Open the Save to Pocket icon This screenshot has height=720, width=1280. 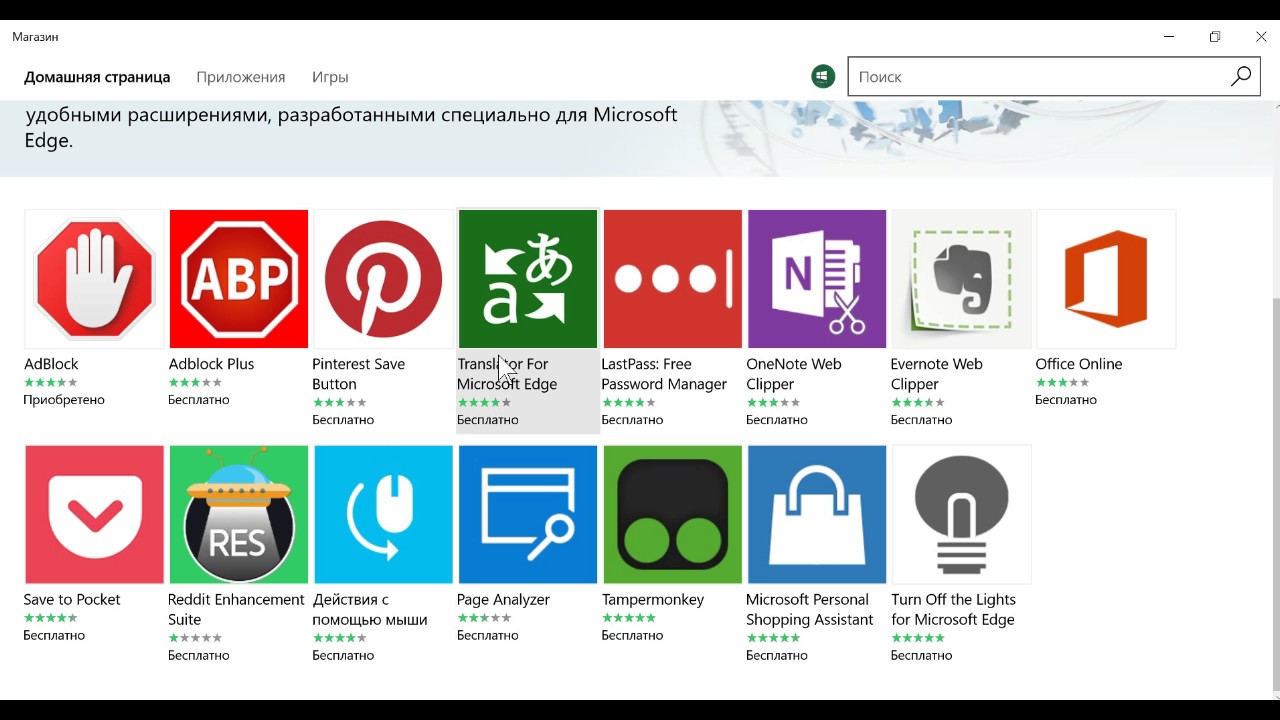(x=94, y=515)
